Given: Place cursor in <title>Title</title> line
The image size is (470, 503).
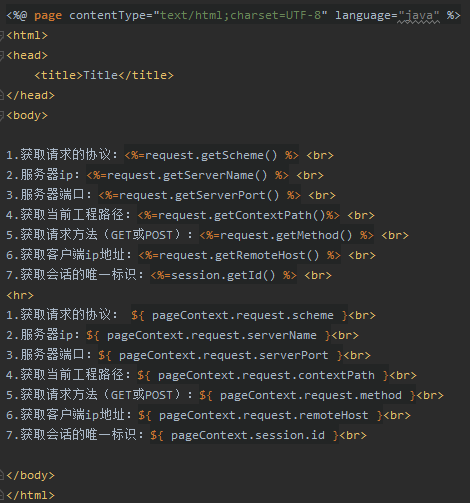Looking at the screenshot, I should [x=104, y=75].
